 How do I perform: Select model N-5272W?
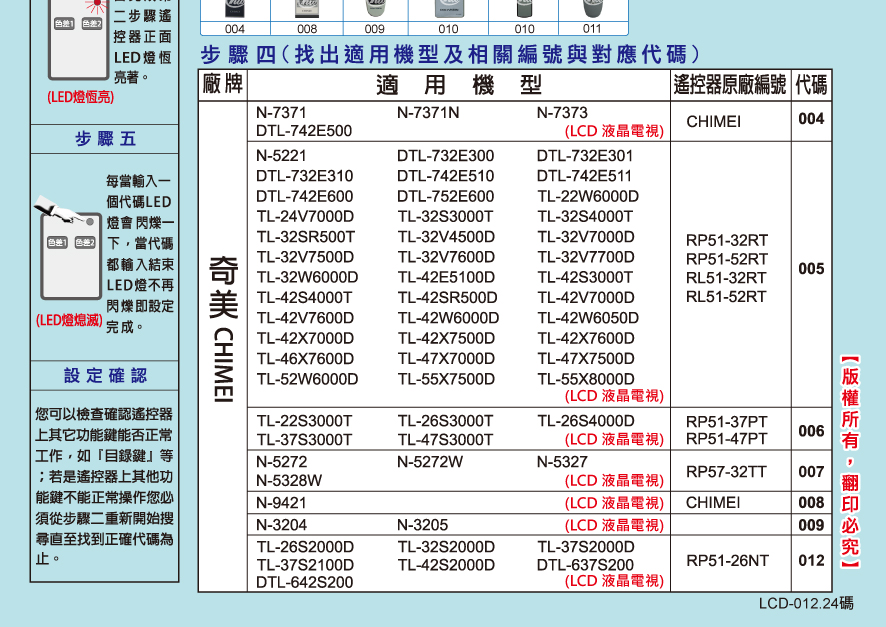429,462
